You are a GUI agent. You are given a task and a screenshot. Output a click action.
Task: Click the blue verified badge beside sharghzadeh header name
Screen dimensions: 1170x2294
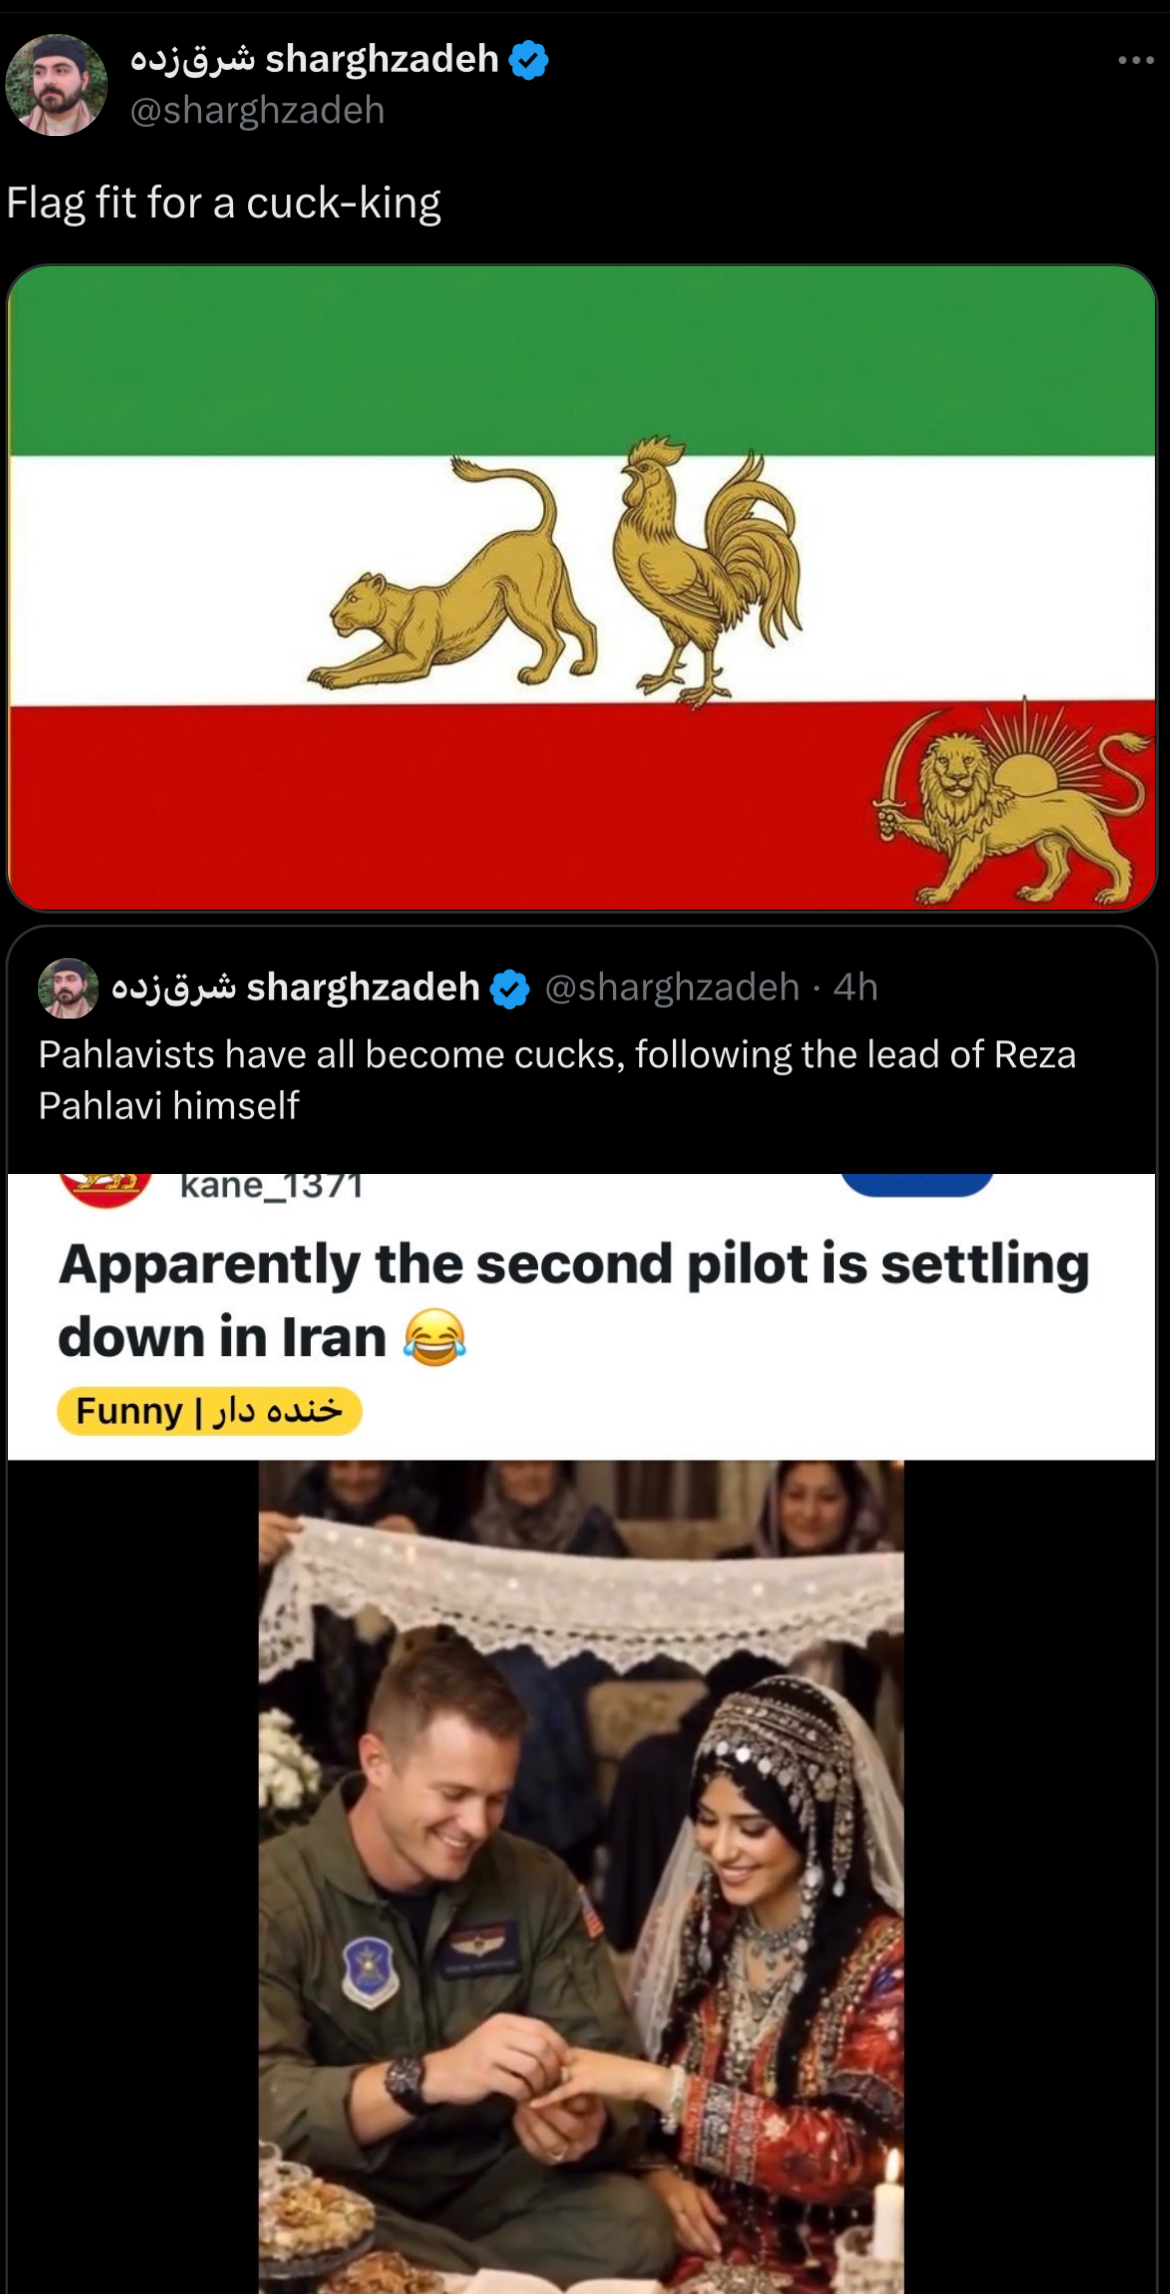pos(529,60)
